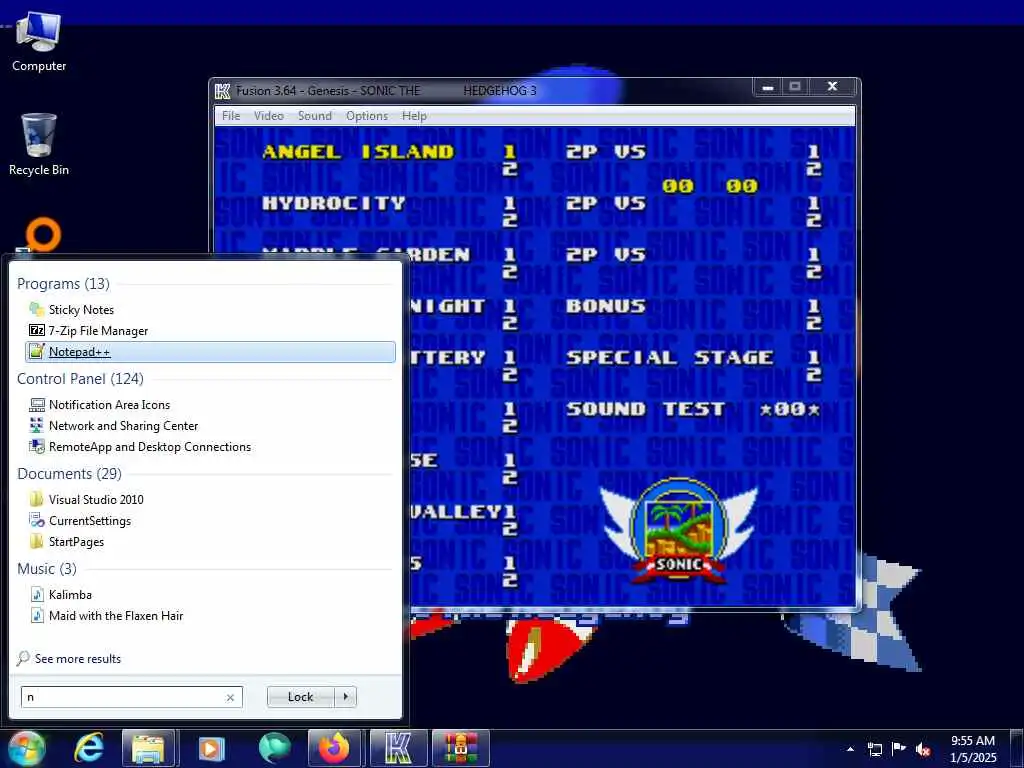This screenshot has height=768, width=1024.
Task: Open the File menu in Fusion
Action: click(x=231, y=116)
